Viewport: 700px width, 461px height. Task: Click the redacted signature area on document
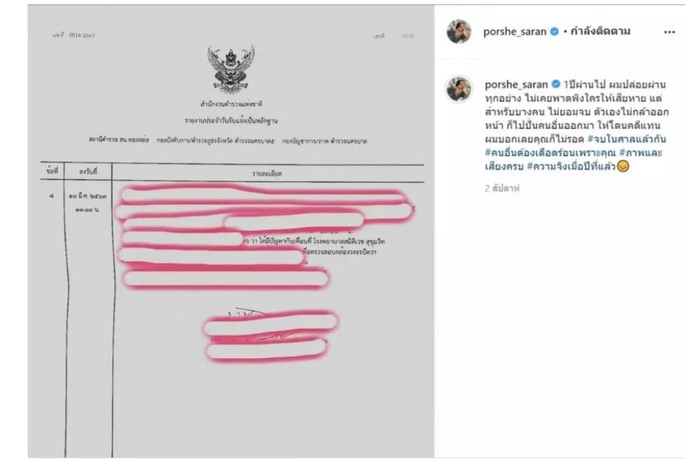click(268, 336)
